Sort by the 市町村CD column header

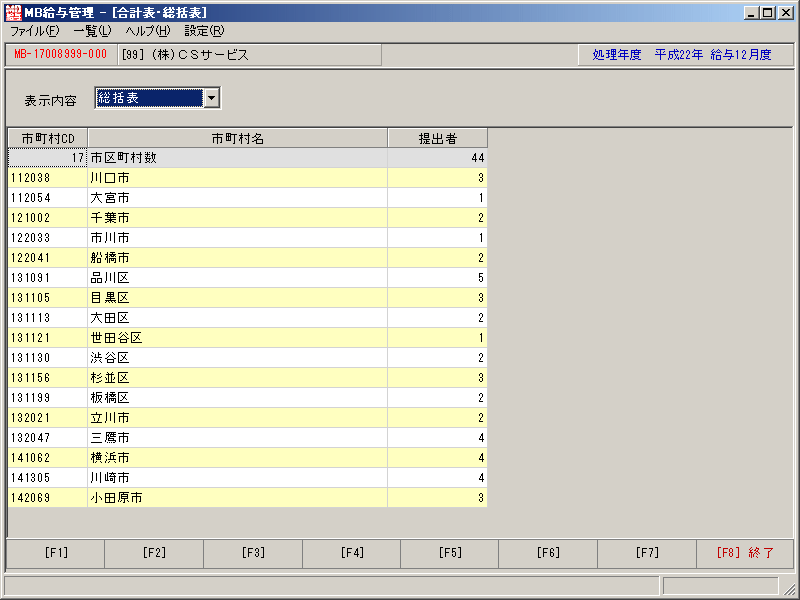48,138
